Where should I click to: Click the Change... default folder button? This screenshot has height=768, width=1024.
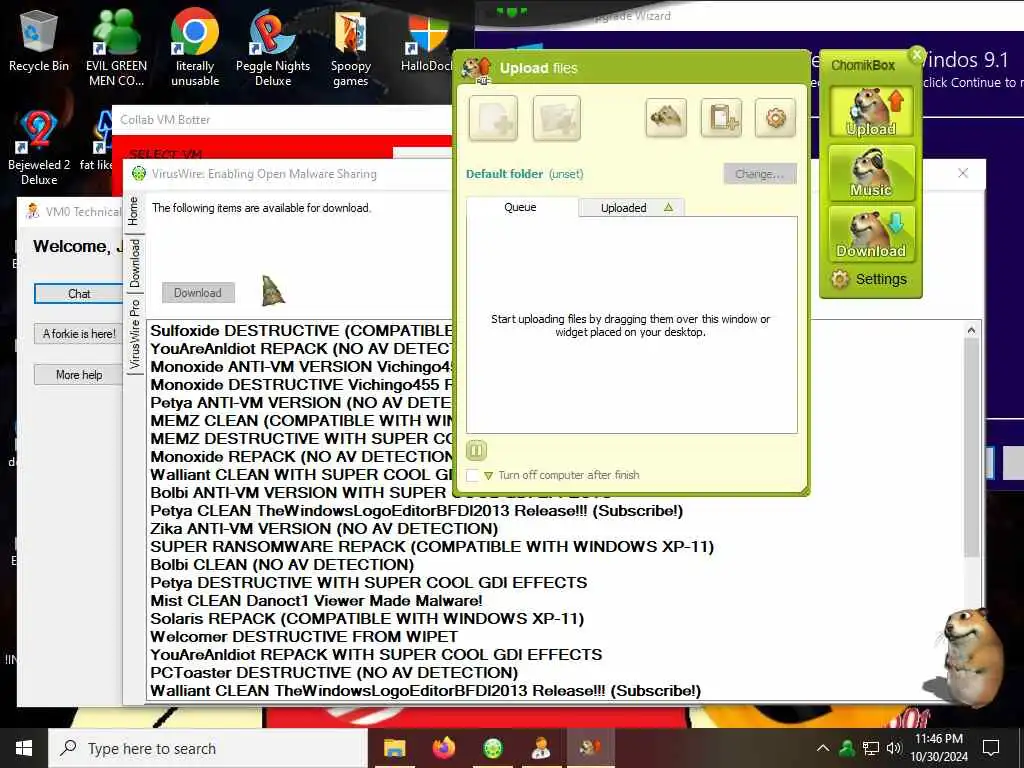(760, 174)
